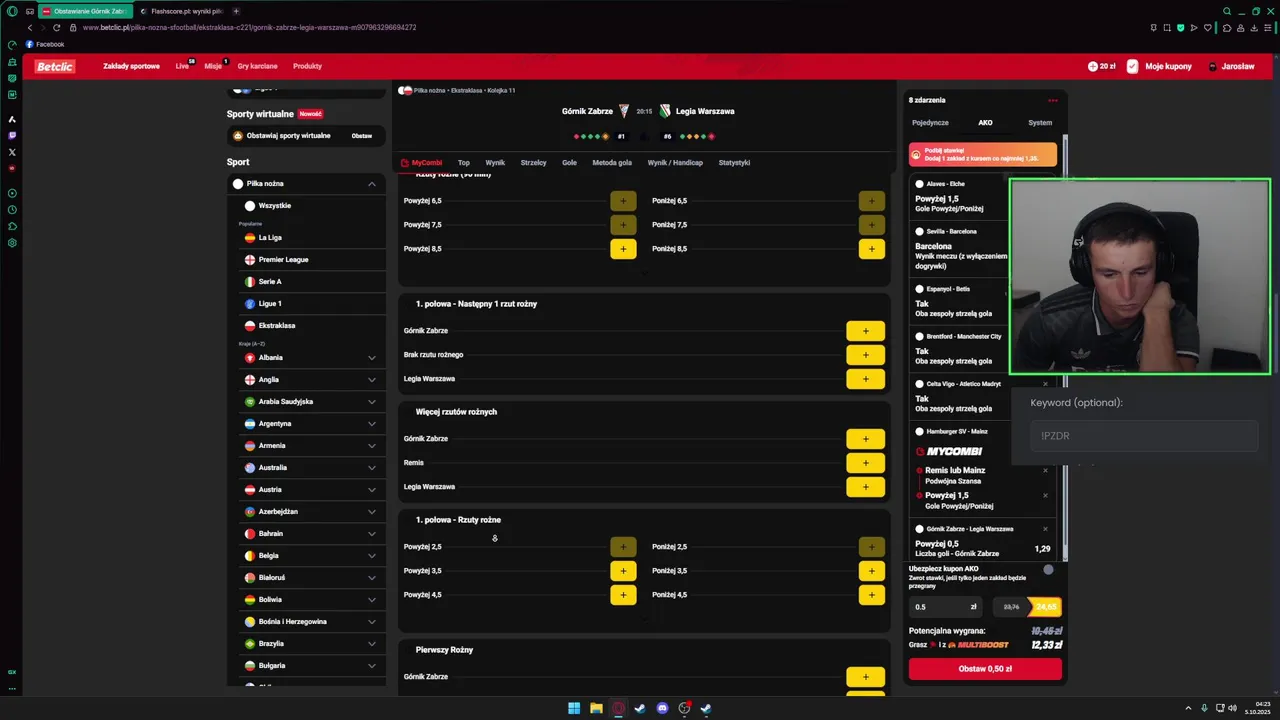Remove Górnik Zabrze - Legia Warszawa bet with X
The height and width of the screenshot is (720, 1280).
[x=1046, y=529]
